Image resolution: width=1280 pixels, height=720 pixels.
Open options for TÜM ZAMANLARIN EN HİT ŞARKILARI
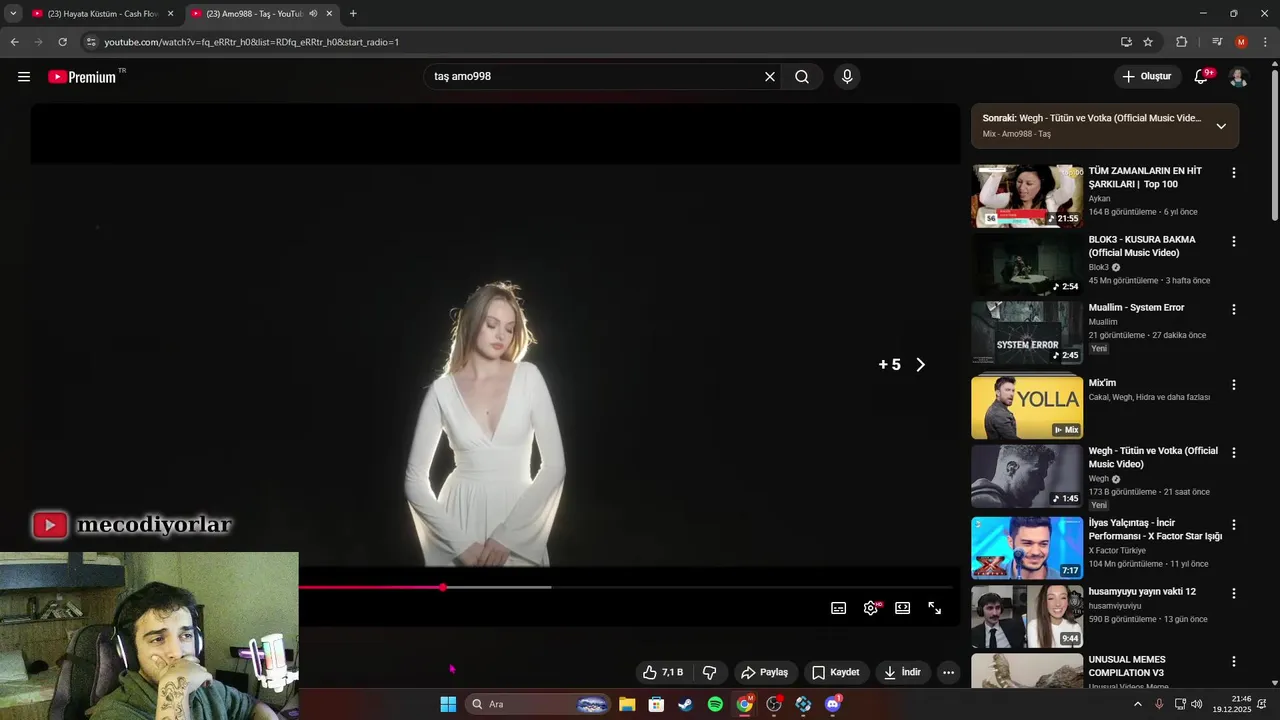[1233, 173]
